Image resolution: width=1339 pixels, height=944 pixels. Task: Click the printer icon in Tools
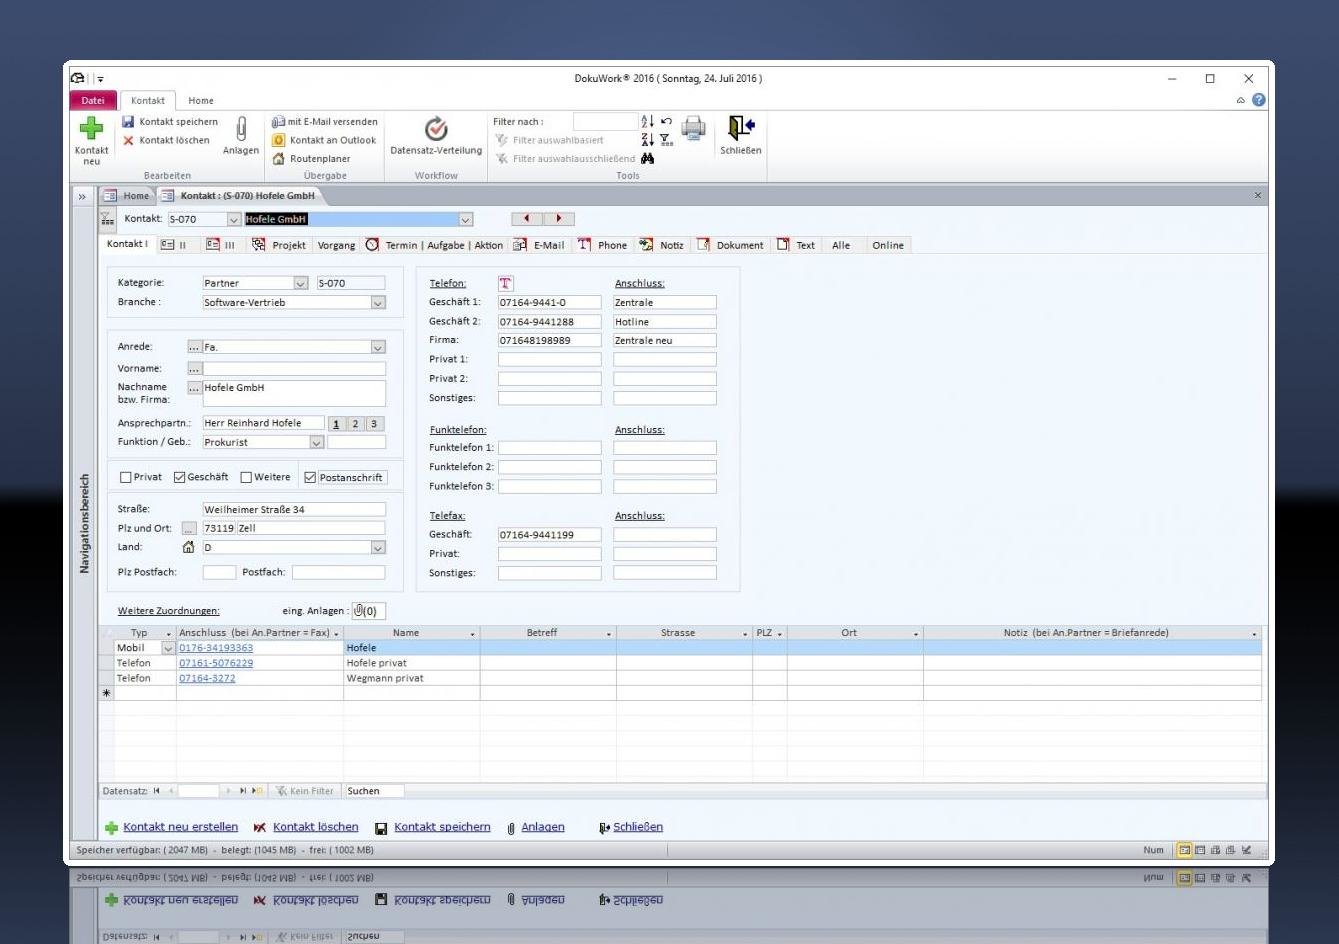[x=693, y=127]
